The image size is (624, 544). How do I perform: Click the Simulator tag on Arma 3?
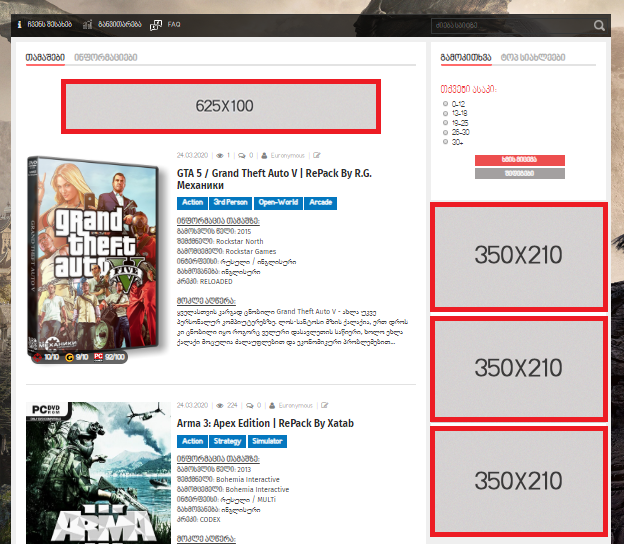point(267,441)
